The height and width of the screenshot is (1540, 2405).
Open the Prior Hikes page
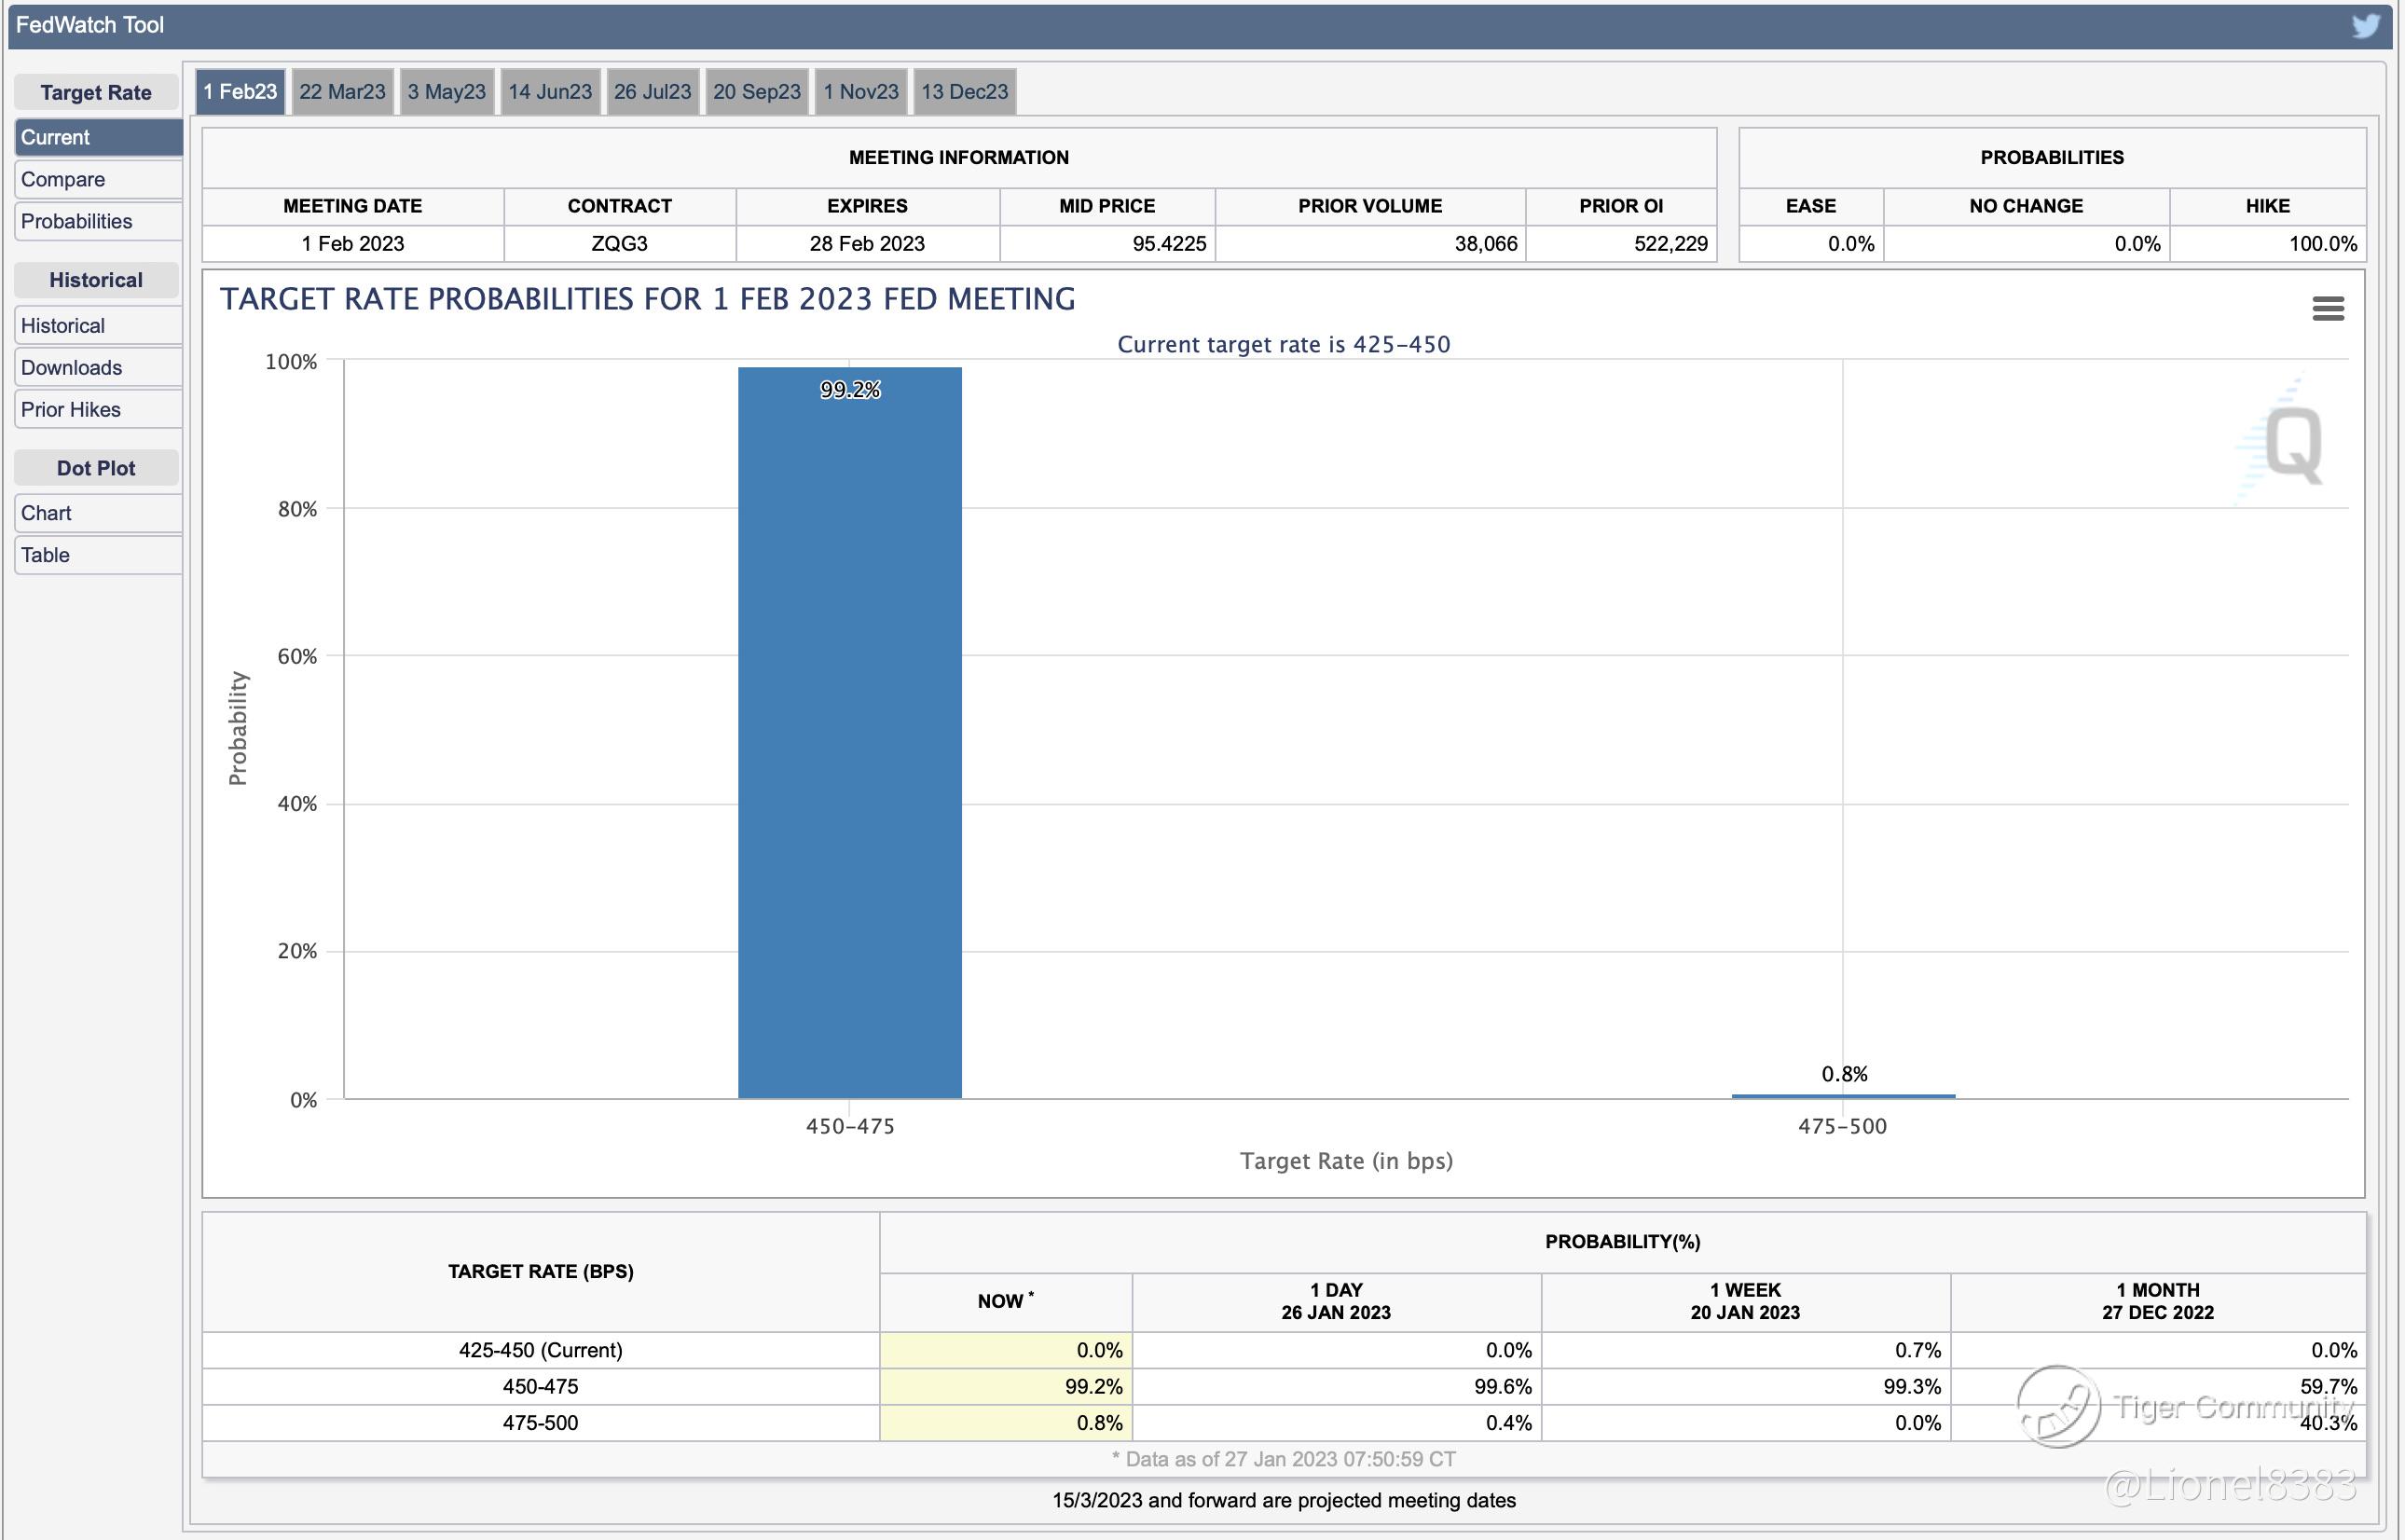pyautogui.click(x=98, y=410)
